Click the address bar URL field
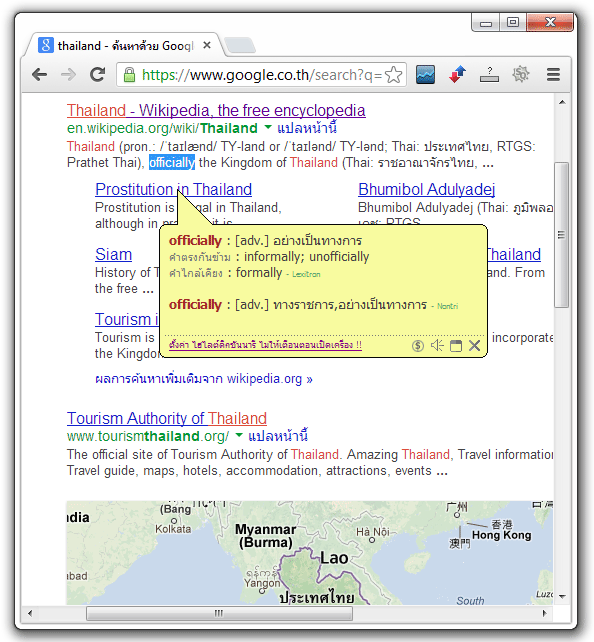Viewport: 594px width, 642px height. tap(262, 75)
